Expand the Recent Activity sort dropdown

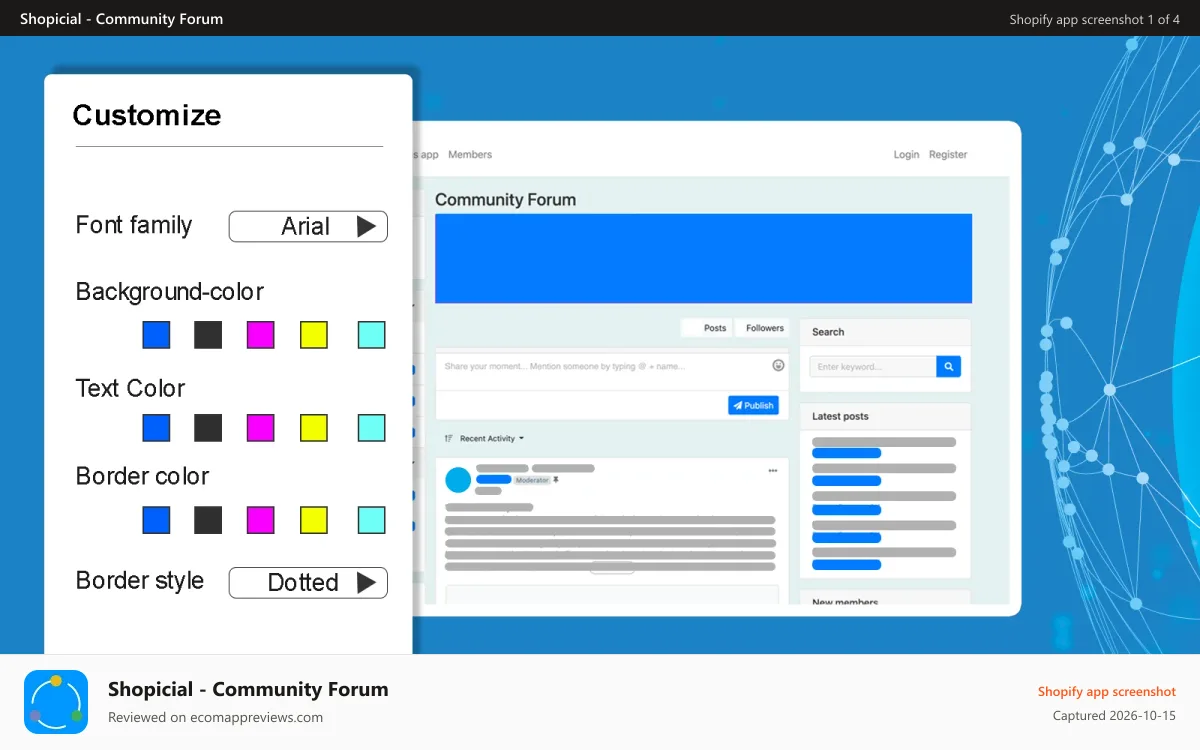tap(484, 438)
